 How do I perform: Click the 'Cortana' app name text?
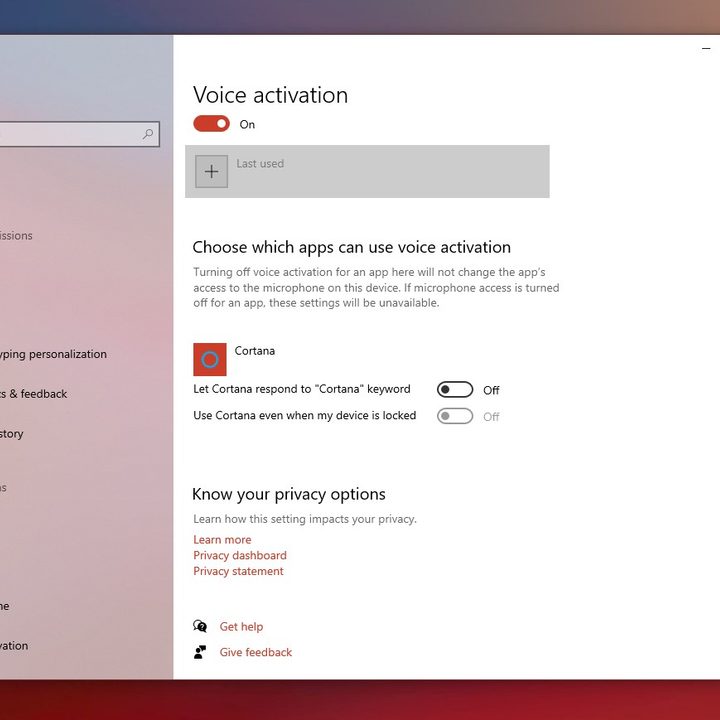pos(255,351)
